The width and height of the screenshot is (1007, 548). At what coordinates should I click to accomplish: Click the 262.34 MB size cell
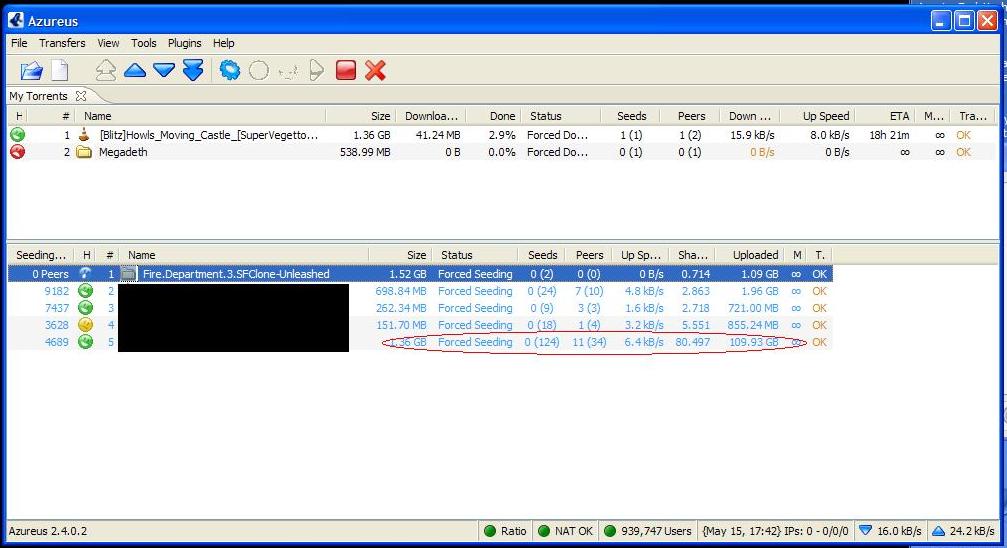(401, 308)
